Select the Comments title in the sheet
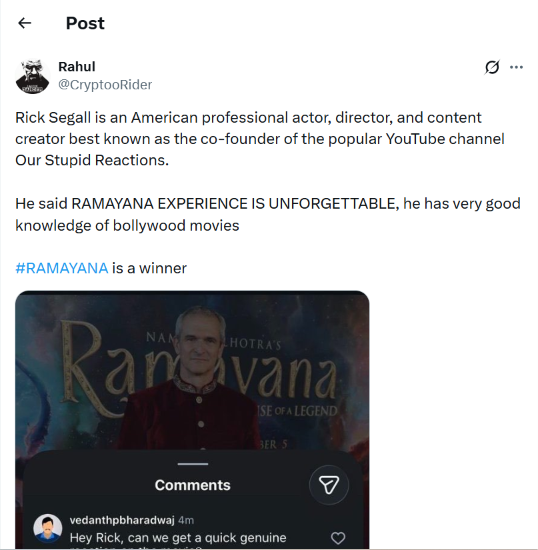The width and height of the screenshot is (538, 550). tap(193, 485)
